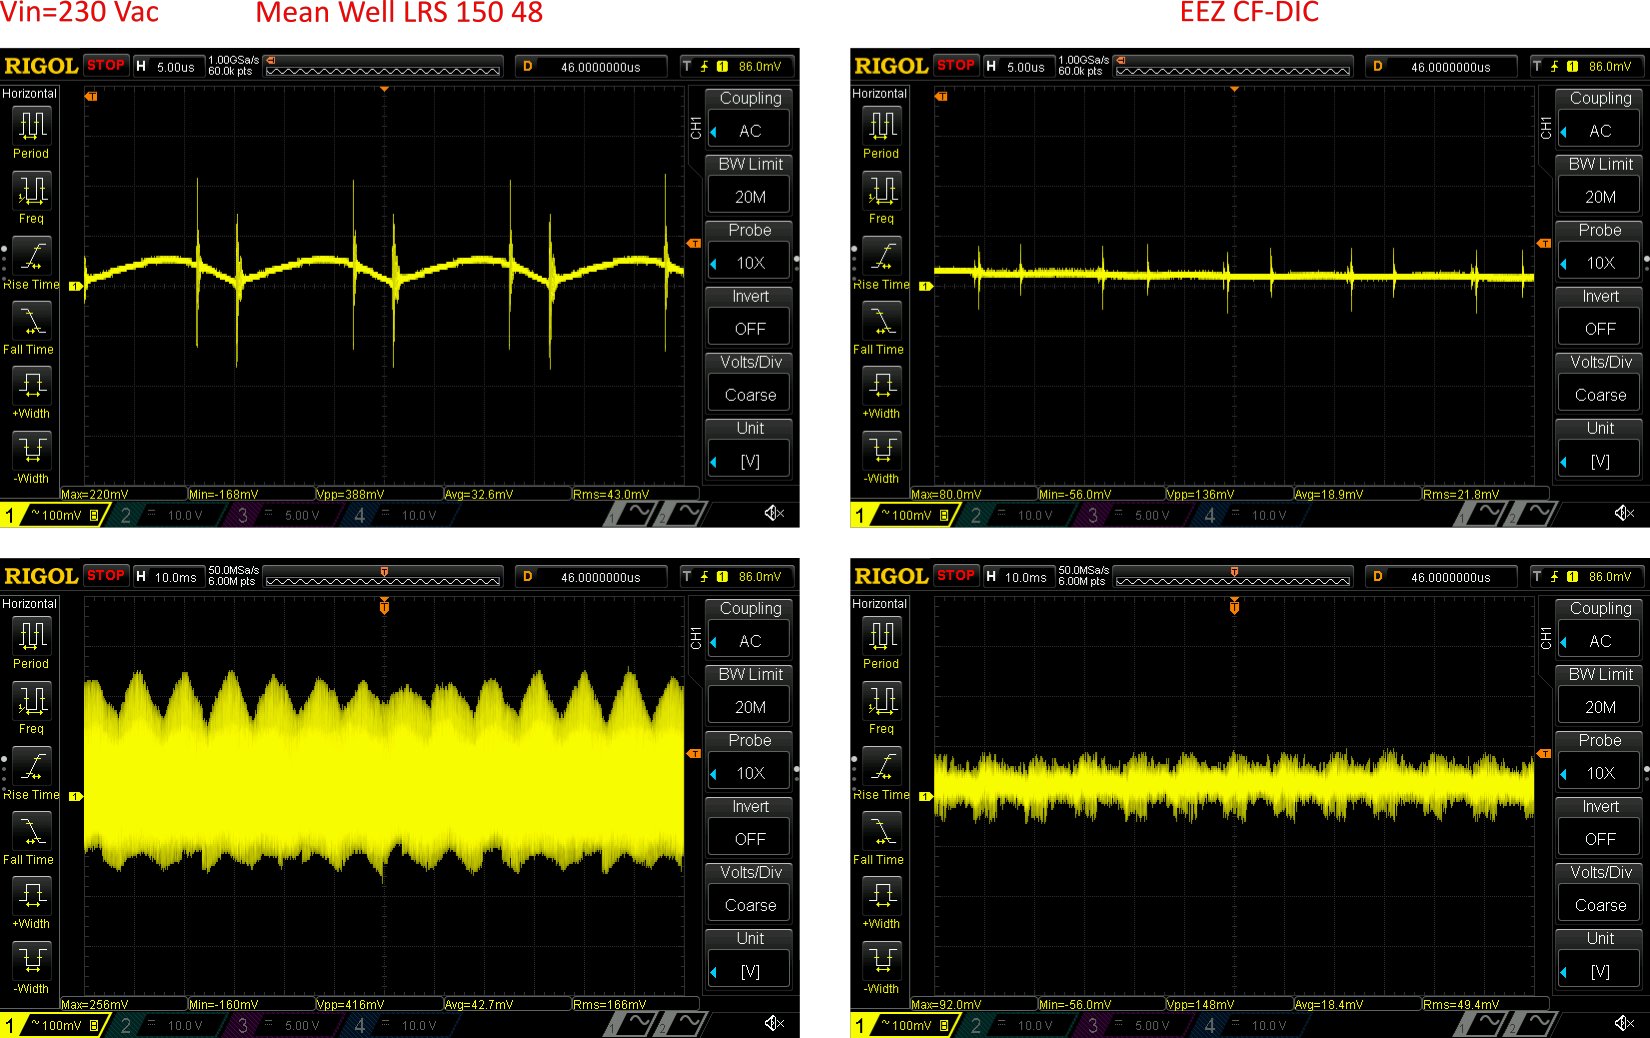Click waveform memory bar on EEZ CF-DIC 10.0ms scope
This screenshot has height=1038, width=1650.
click(x=1232, y=577)
